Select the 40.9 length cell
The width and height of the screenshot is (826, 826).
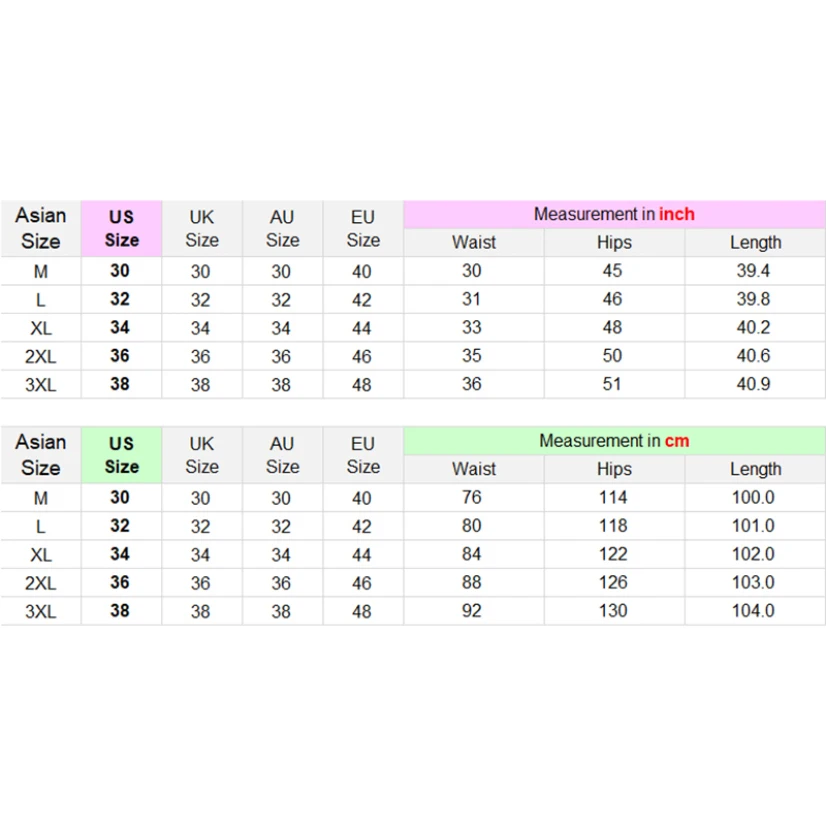pyautogui.click(x=755, y=384)
